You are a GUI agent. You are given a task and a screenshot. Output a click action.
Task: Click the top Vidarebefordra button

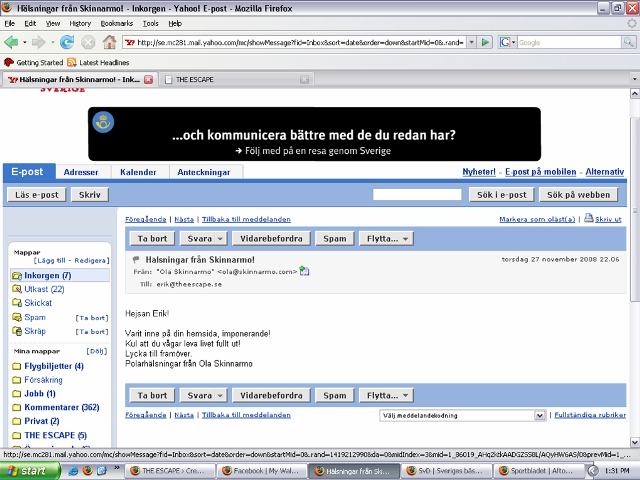271,239
